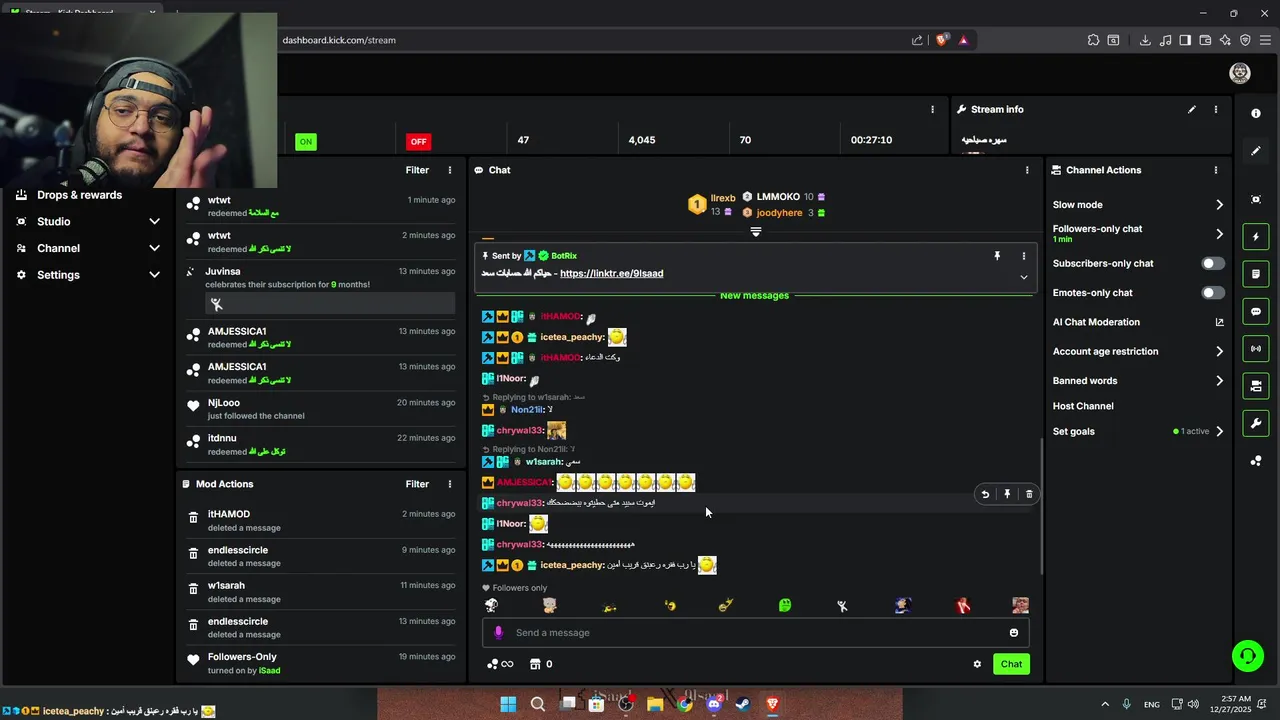Viewport: 1280px width, 720px height.
Task: Expand the Channel sidebar menu
Action: pyautogui.click(x=154, y=248)
